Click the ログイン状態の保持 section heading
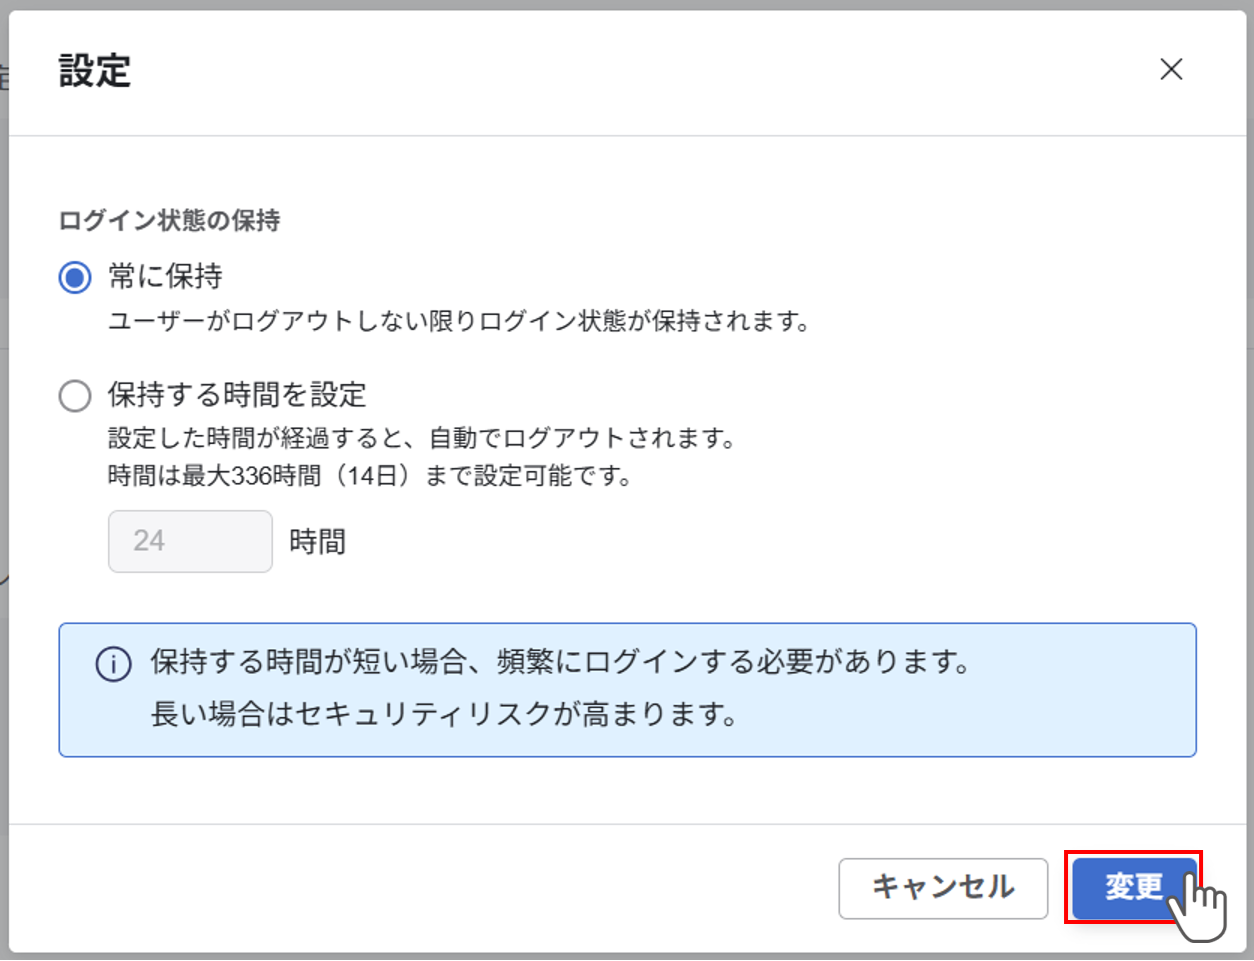1254x961 pixels. click(169, 220)
